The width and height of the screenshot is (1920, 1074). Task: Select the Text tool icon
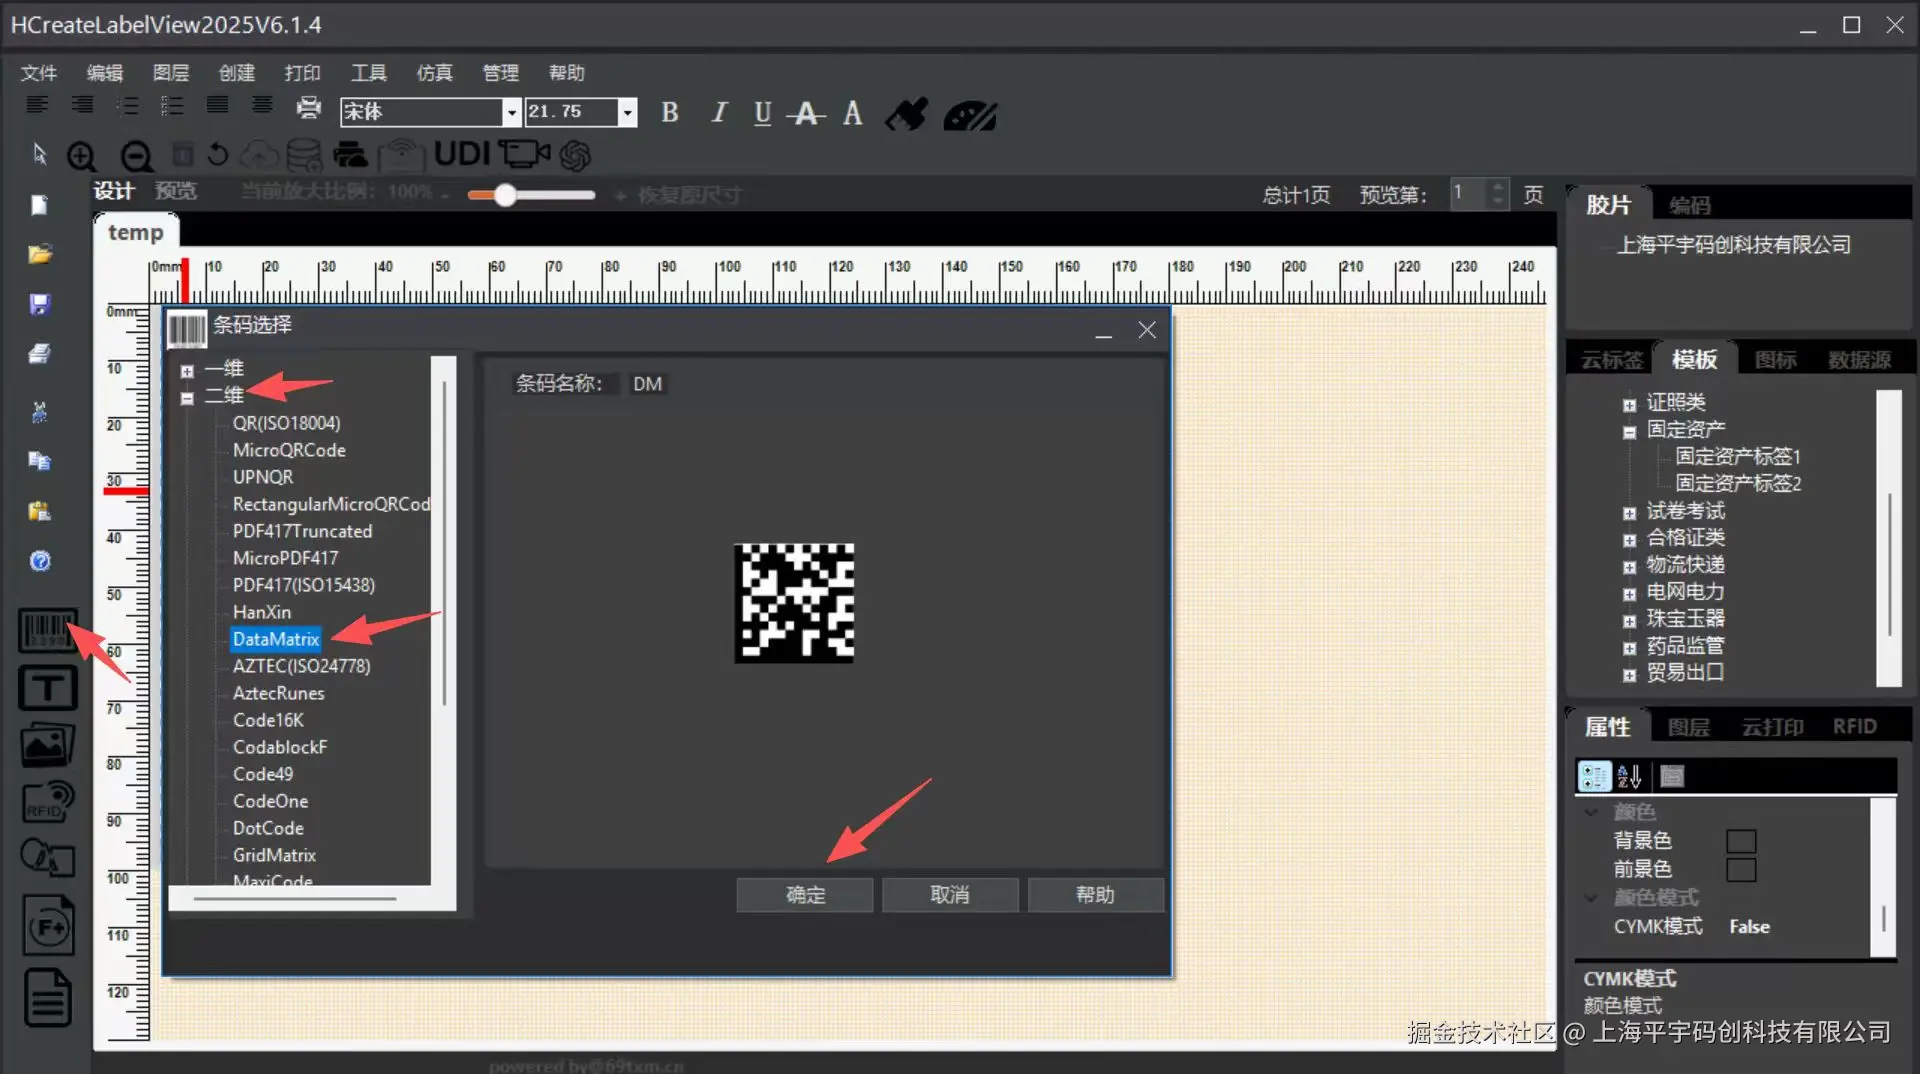tap(47, 688)
